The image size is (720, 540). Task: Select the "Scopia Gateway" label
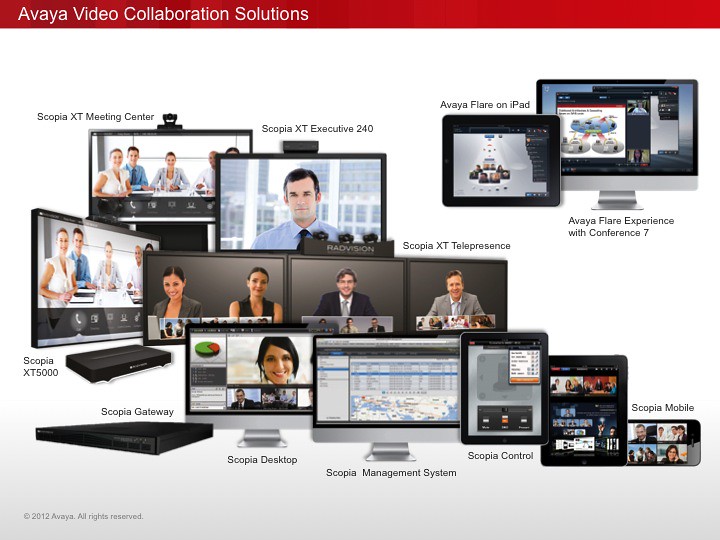[x=137, y=412]
